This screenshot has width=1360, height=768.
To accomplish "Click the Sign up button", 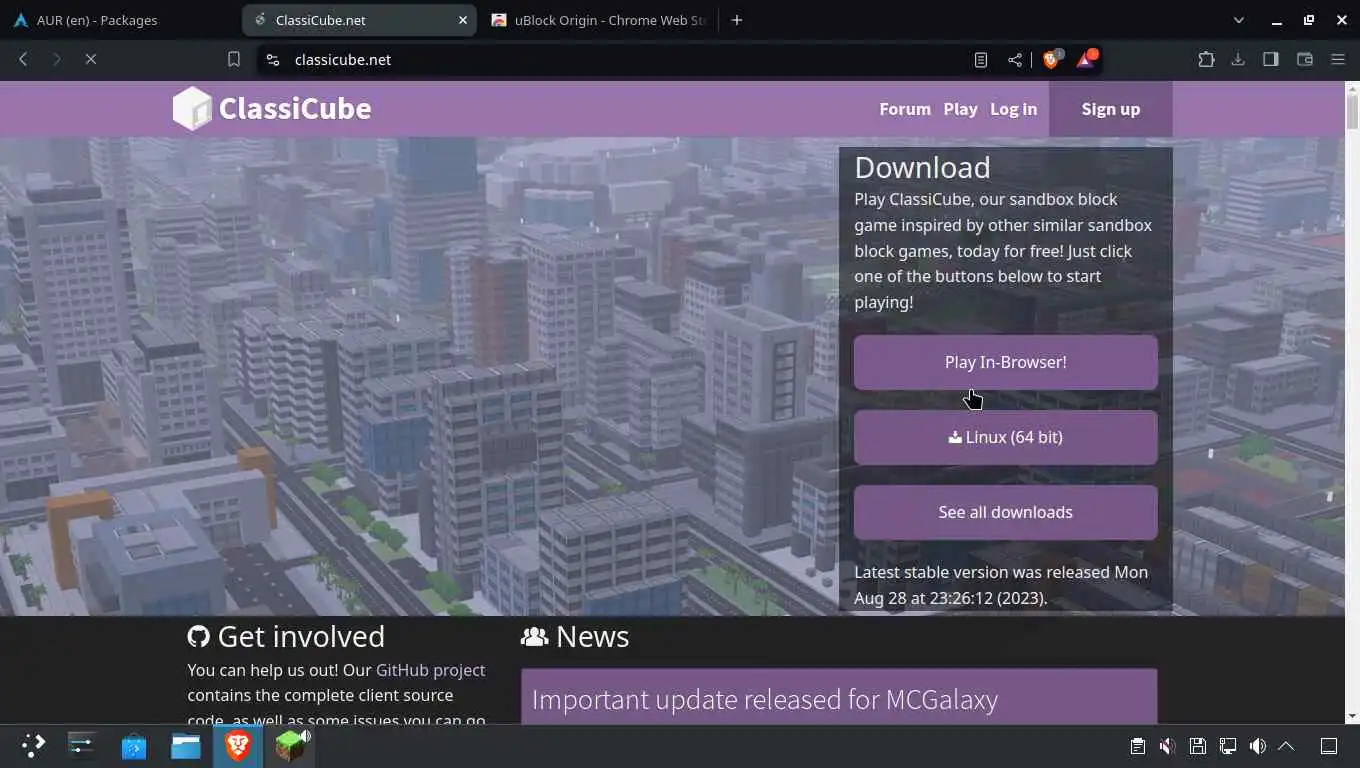I will [1110, 109].
